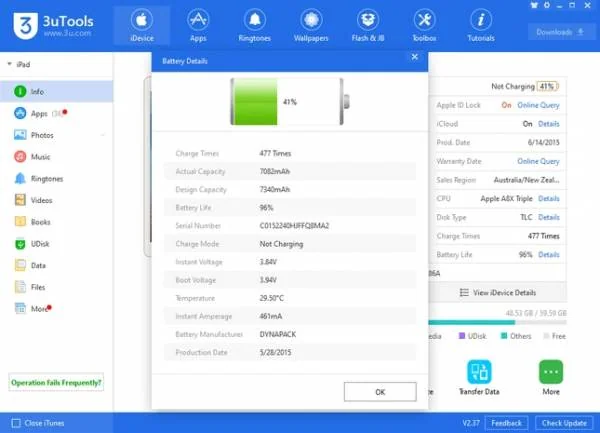The image size is (600, 433).
Task: Select the serial number C0152240HJFFQ8MA2
Action: coord(294,226)
